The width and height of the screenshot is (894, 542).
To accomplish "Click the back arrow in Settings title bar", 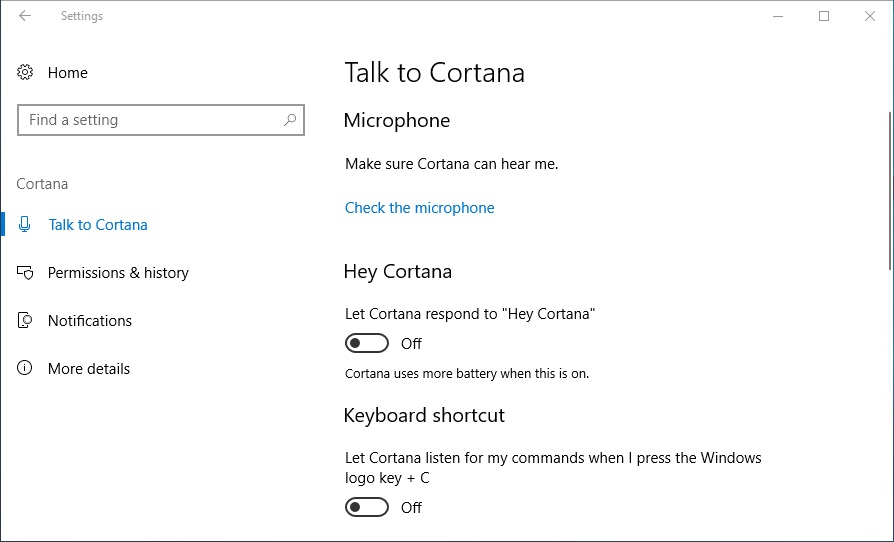I will 25,16.
